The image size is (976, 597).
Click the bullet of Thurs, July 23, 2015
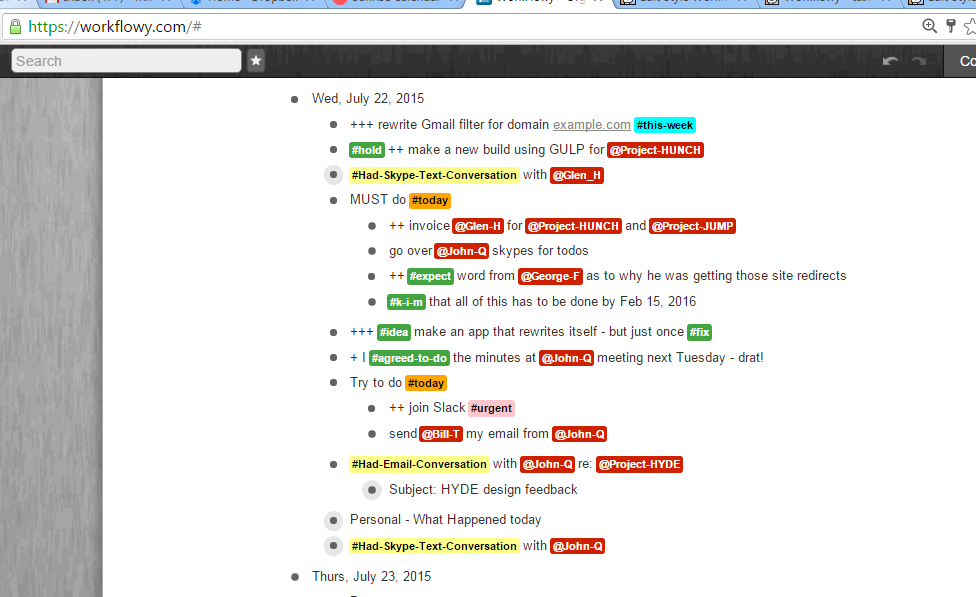[295, 577]
